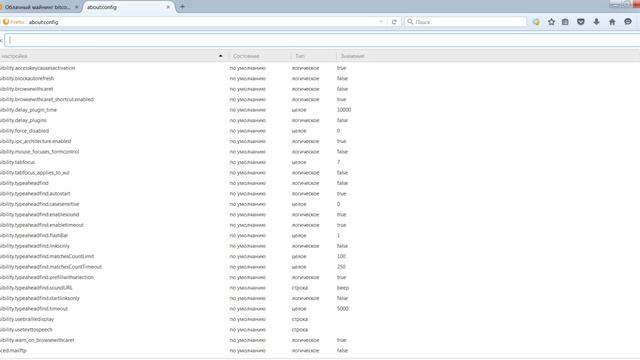Image resolution: width=640 pixels, height=360 pixels.
Task: Select the force_disabled preference name
Action: click(x=24, y=131)
